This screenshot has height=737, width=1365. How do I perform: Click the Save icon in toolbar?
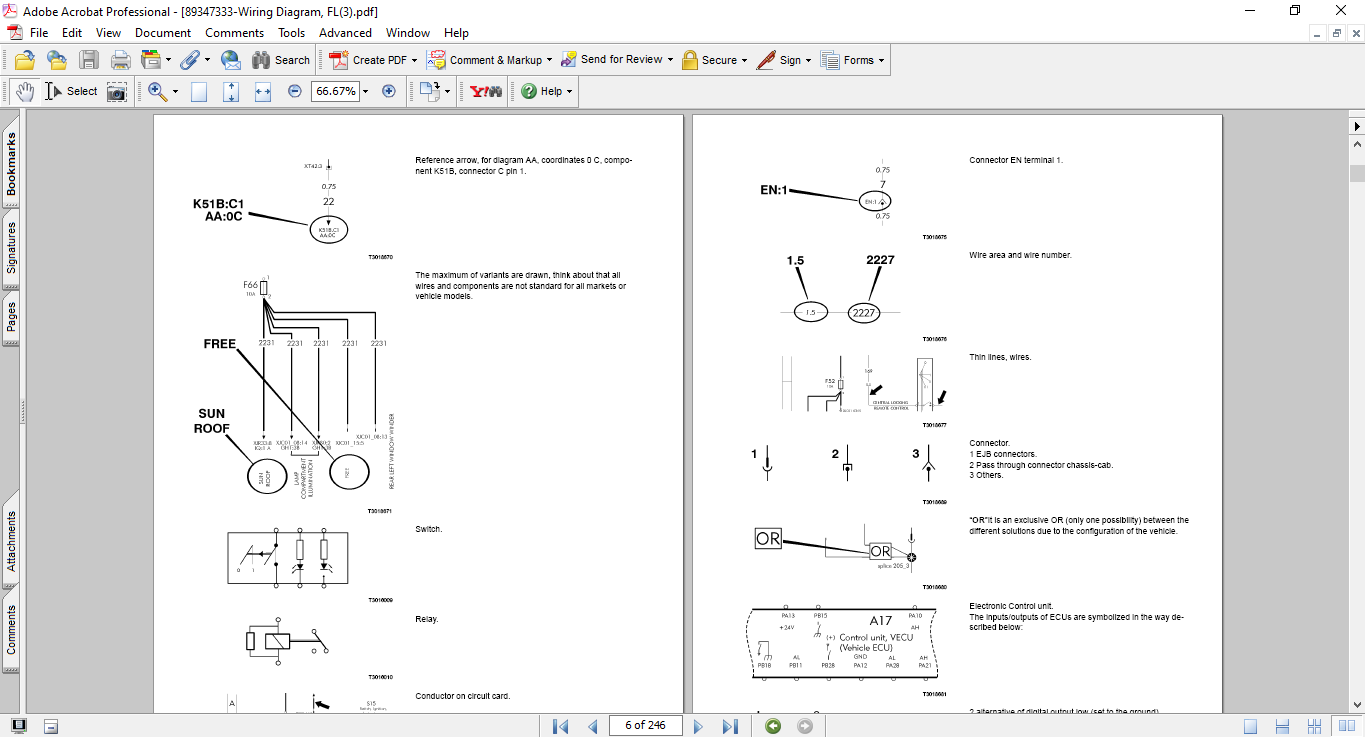click(89, 60)
